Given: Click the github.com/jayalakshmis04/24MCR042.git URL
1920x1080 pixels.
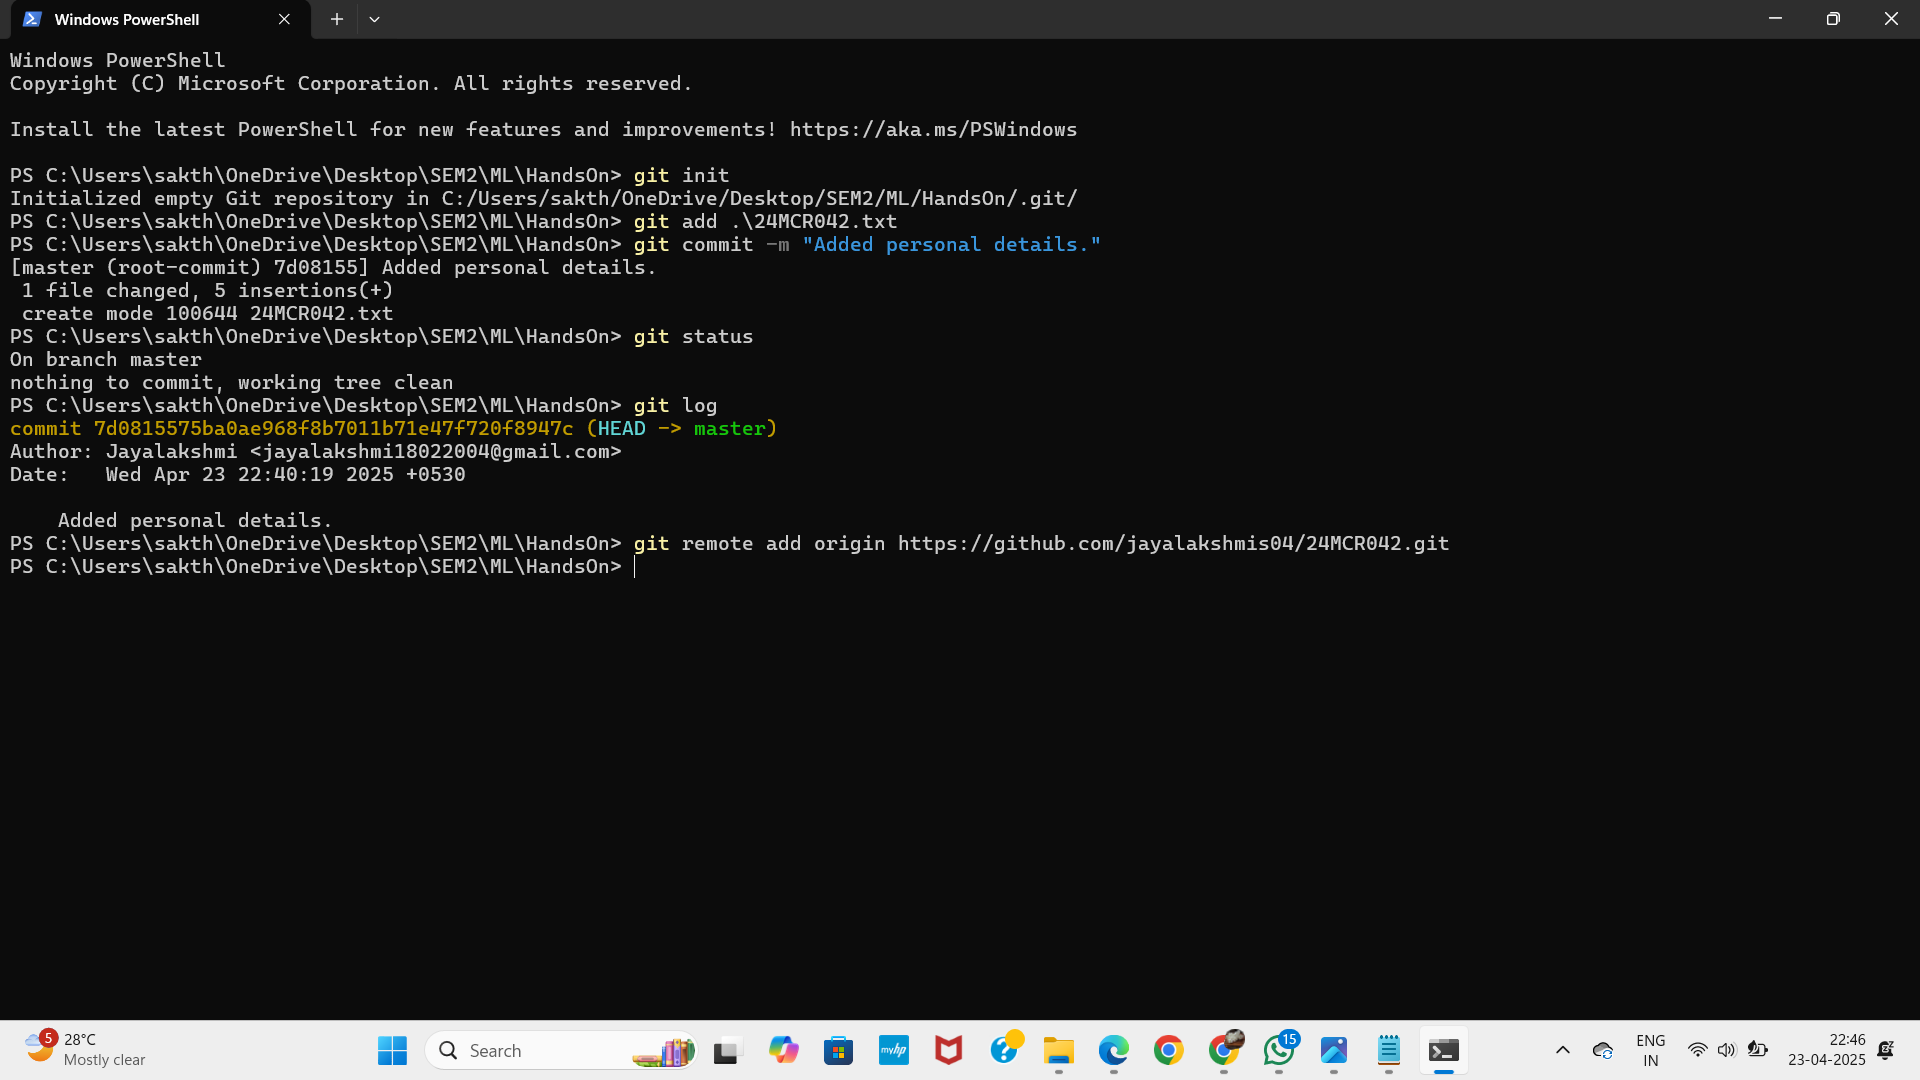Looking at the screenshot, I should (x=1173, y=543).
